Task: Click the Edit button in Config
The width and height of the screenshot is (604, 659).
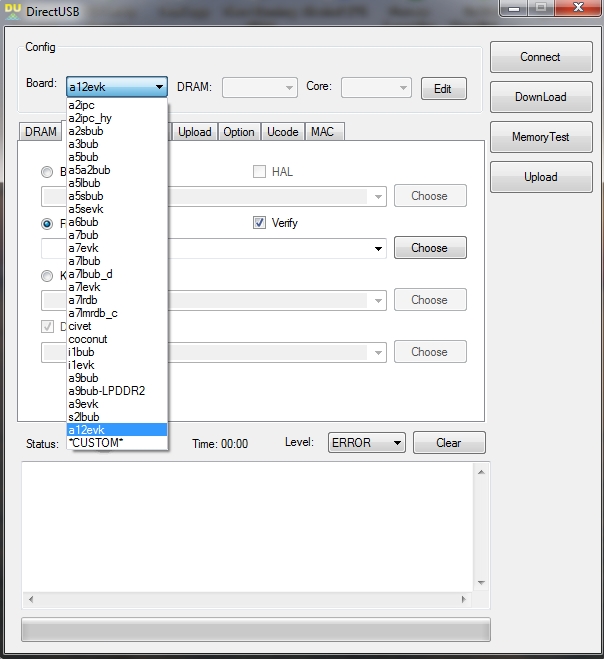Action: tap(443, 89)
